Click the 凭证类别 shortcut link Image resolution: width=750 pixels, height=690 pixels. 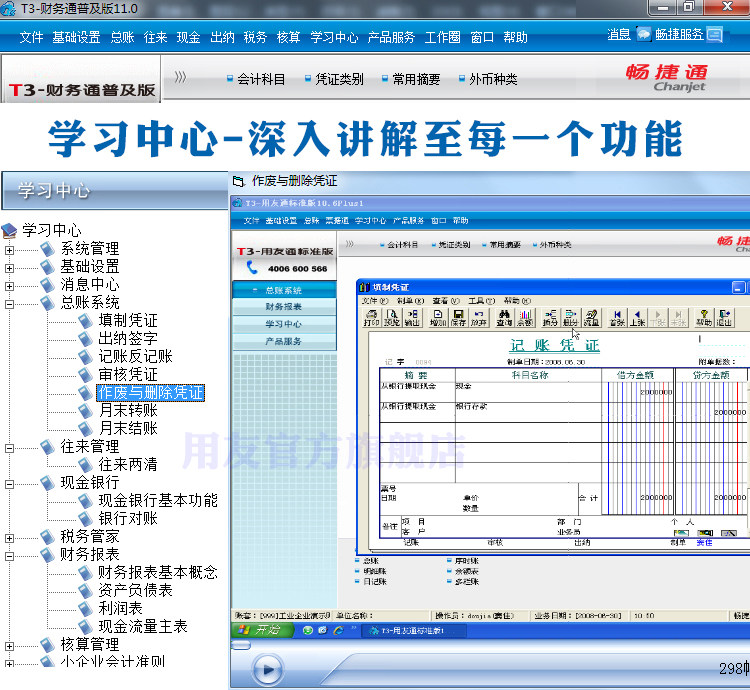point(340,79)
